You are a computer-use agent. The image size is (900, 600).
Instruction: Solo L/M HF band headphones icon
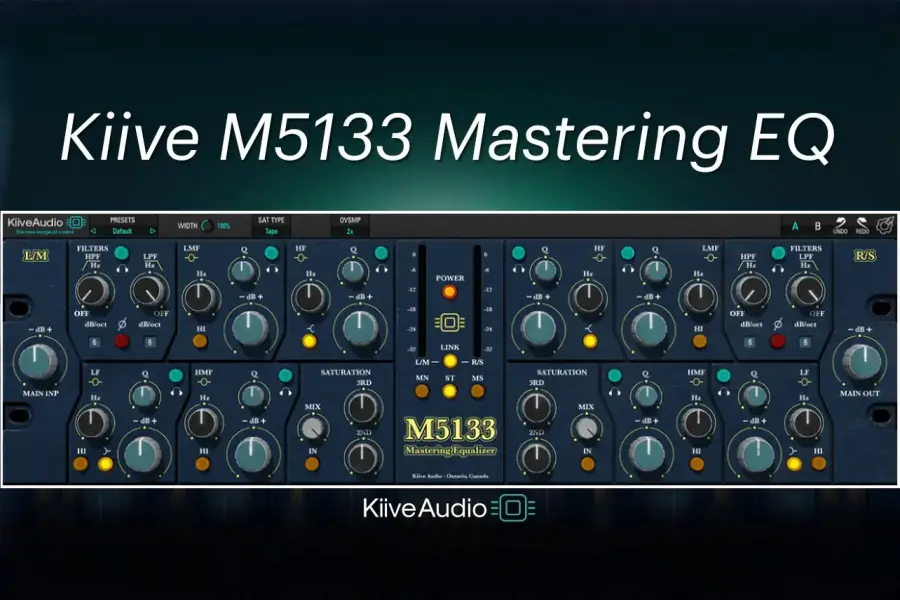click(x=382, y=268)
